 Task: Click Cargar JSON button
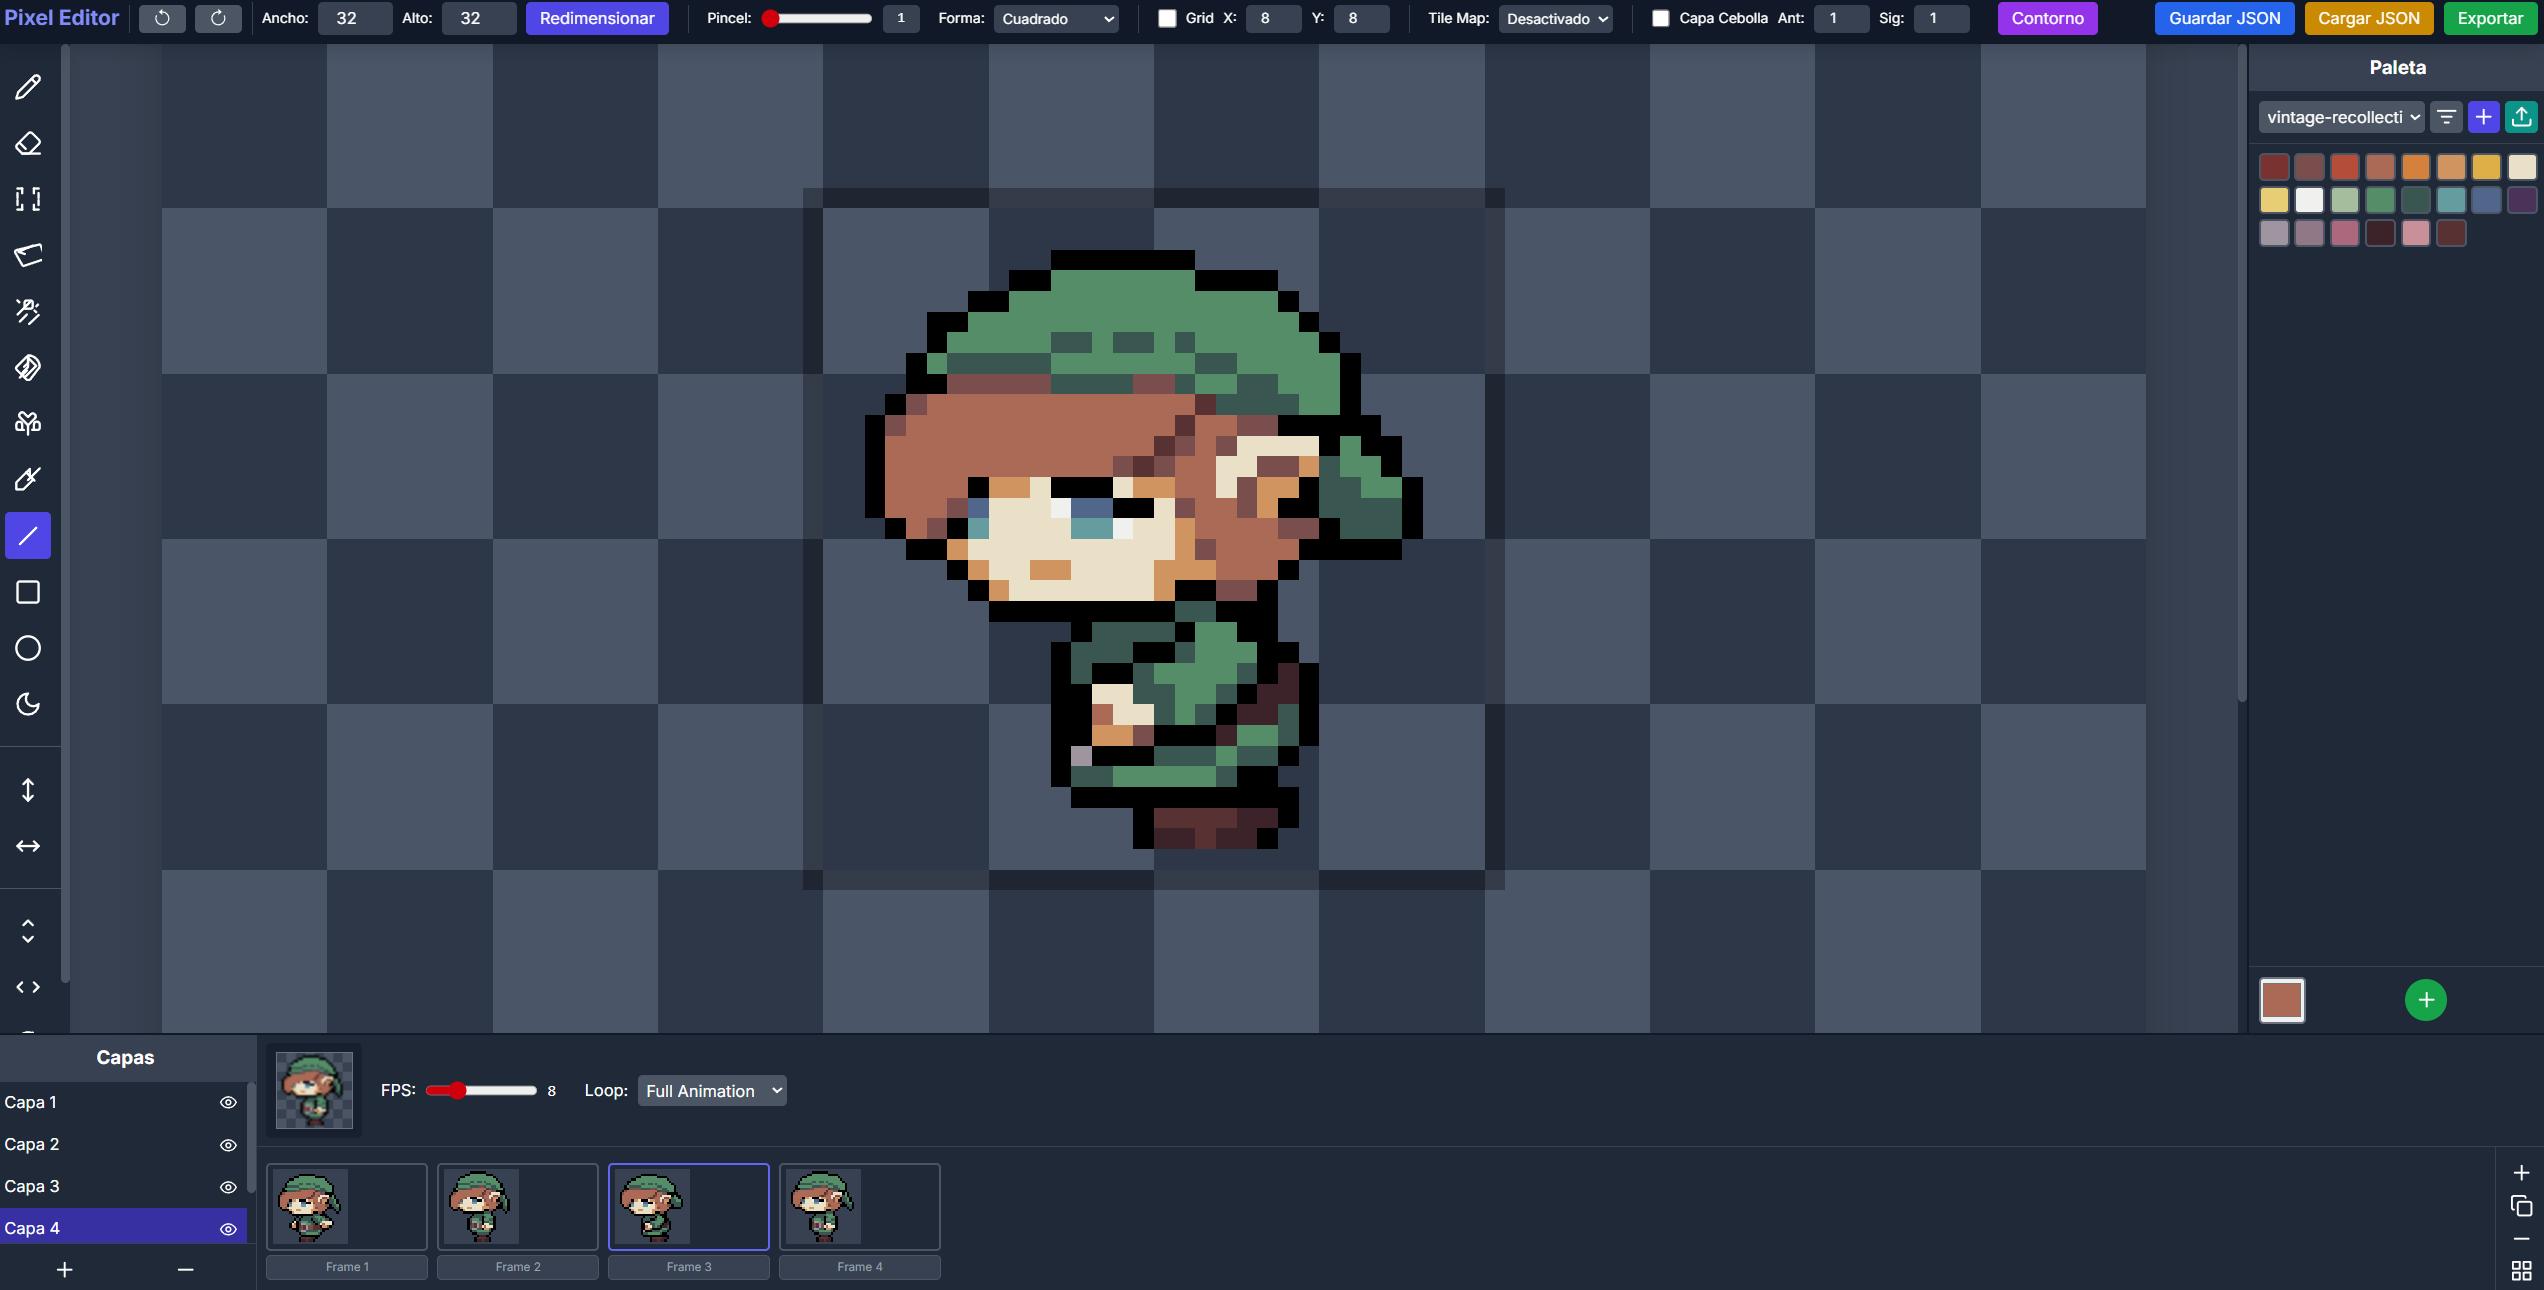click(2368, 18)
